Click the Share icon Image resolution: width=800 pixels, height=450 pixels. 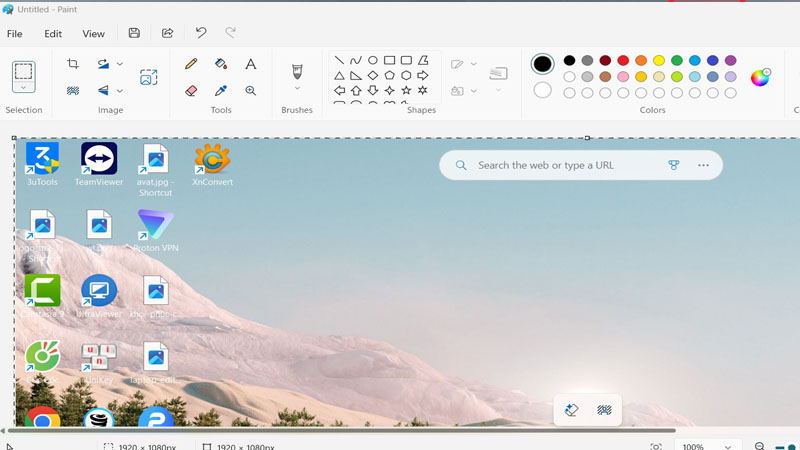tap(167, 33)
